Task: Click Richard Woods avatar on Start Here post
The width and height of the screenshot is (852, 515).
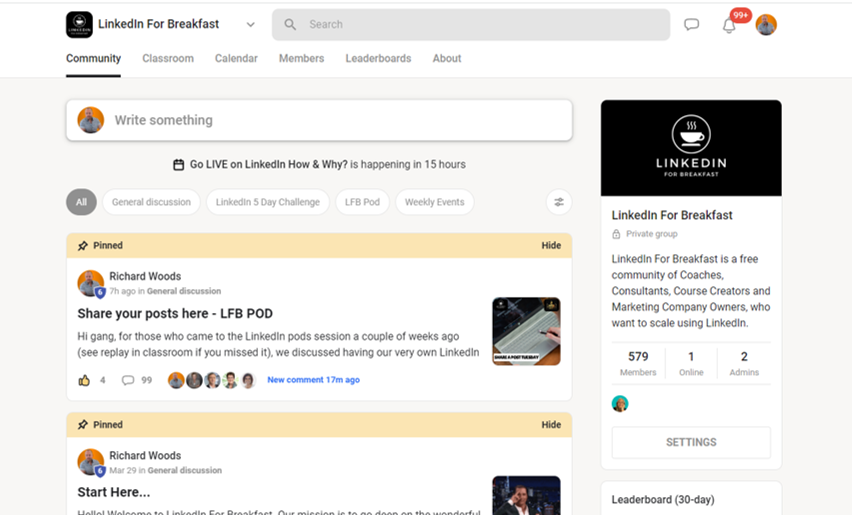Action: (91, 462)
